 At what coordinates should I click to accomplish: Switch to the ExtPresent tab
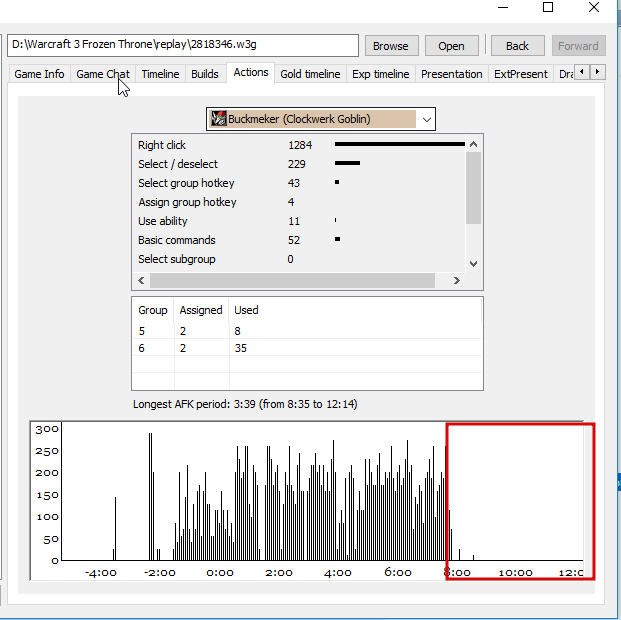tap(521, 74)
